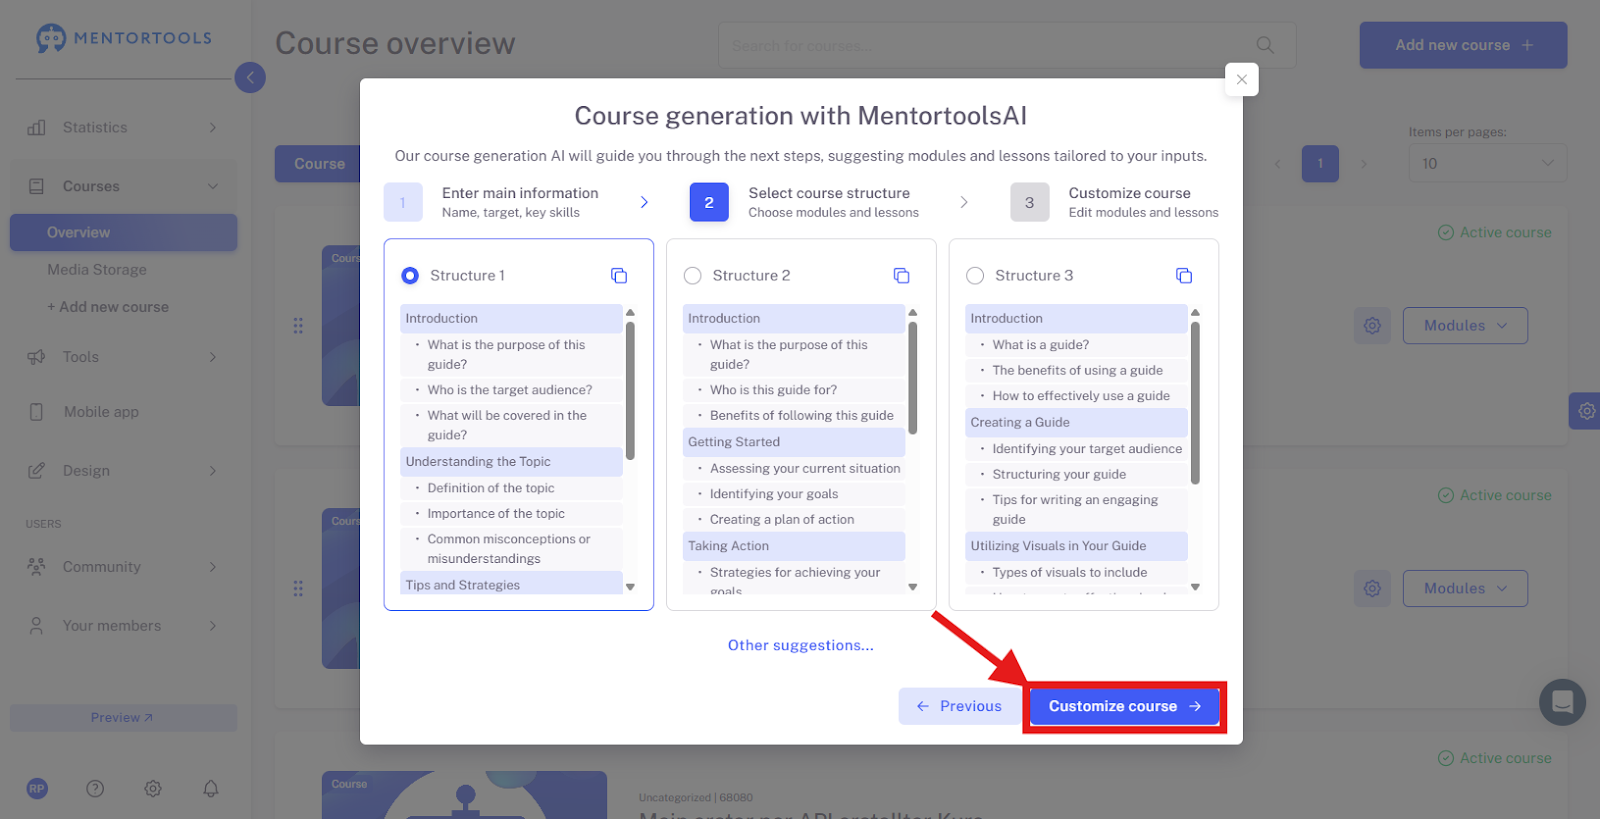The width and height of the screenshot is (1600, 819).
Task: Collapse the sidebar with the round arrow button
Action: click(x=250, y=77)
